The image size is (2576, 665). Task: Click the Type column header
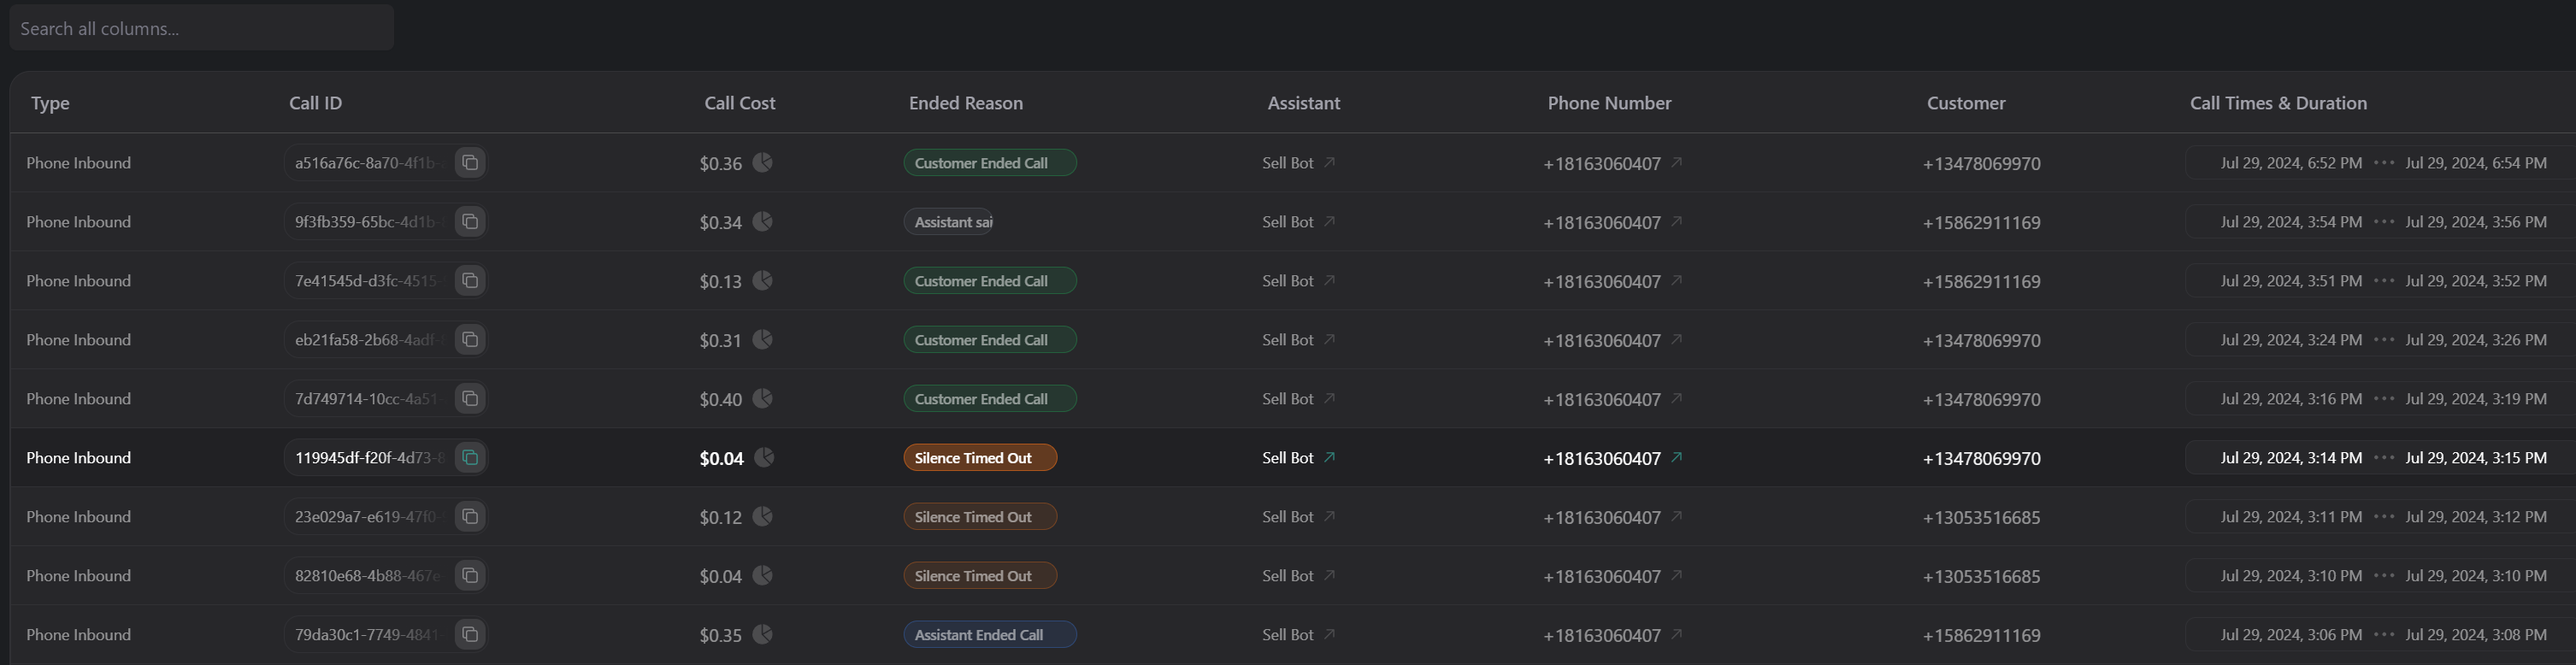click(50, 103)
